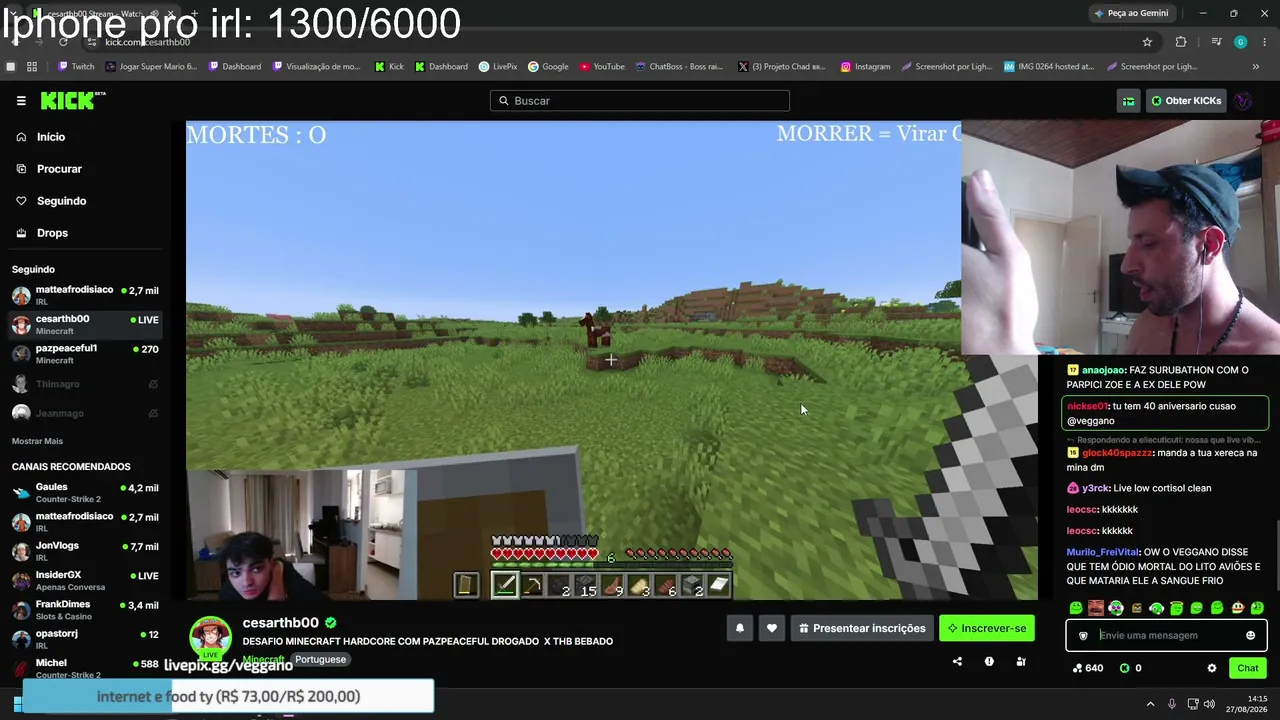
Task: Open the Google bookmark
Action: tap(548, 67)
